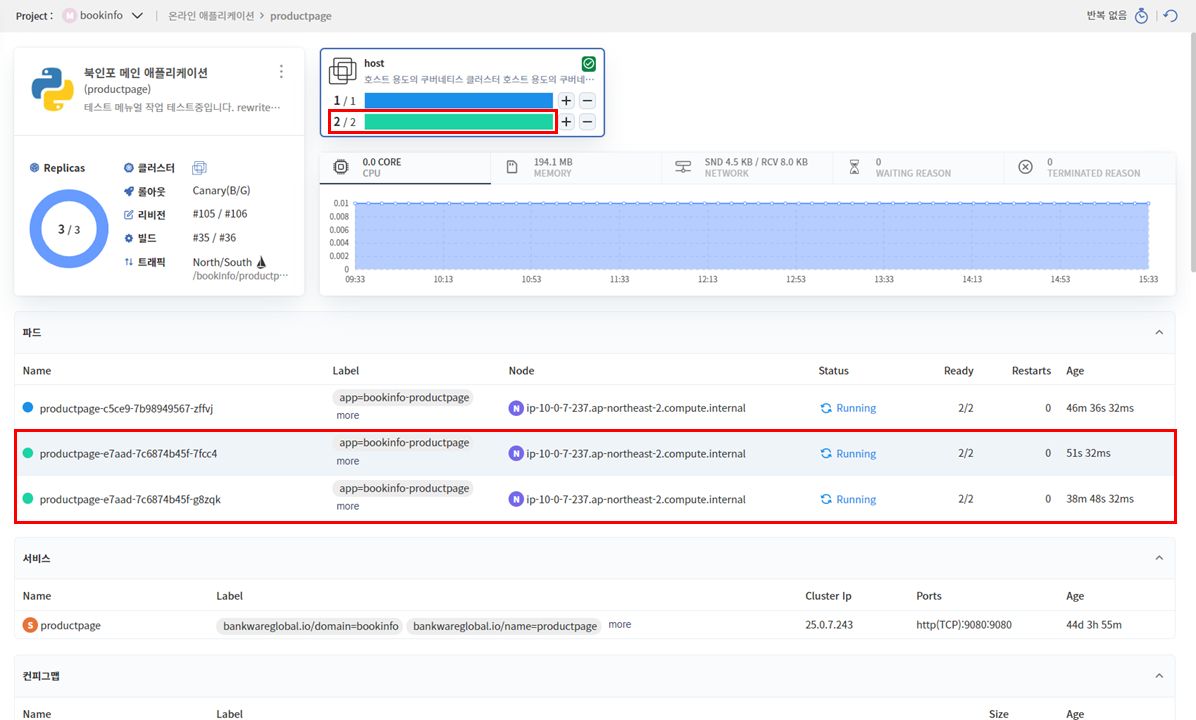The height and width of the screenshot is (720, 1196).
Task: Click the green check status icon on the host card
Action: 588,64
